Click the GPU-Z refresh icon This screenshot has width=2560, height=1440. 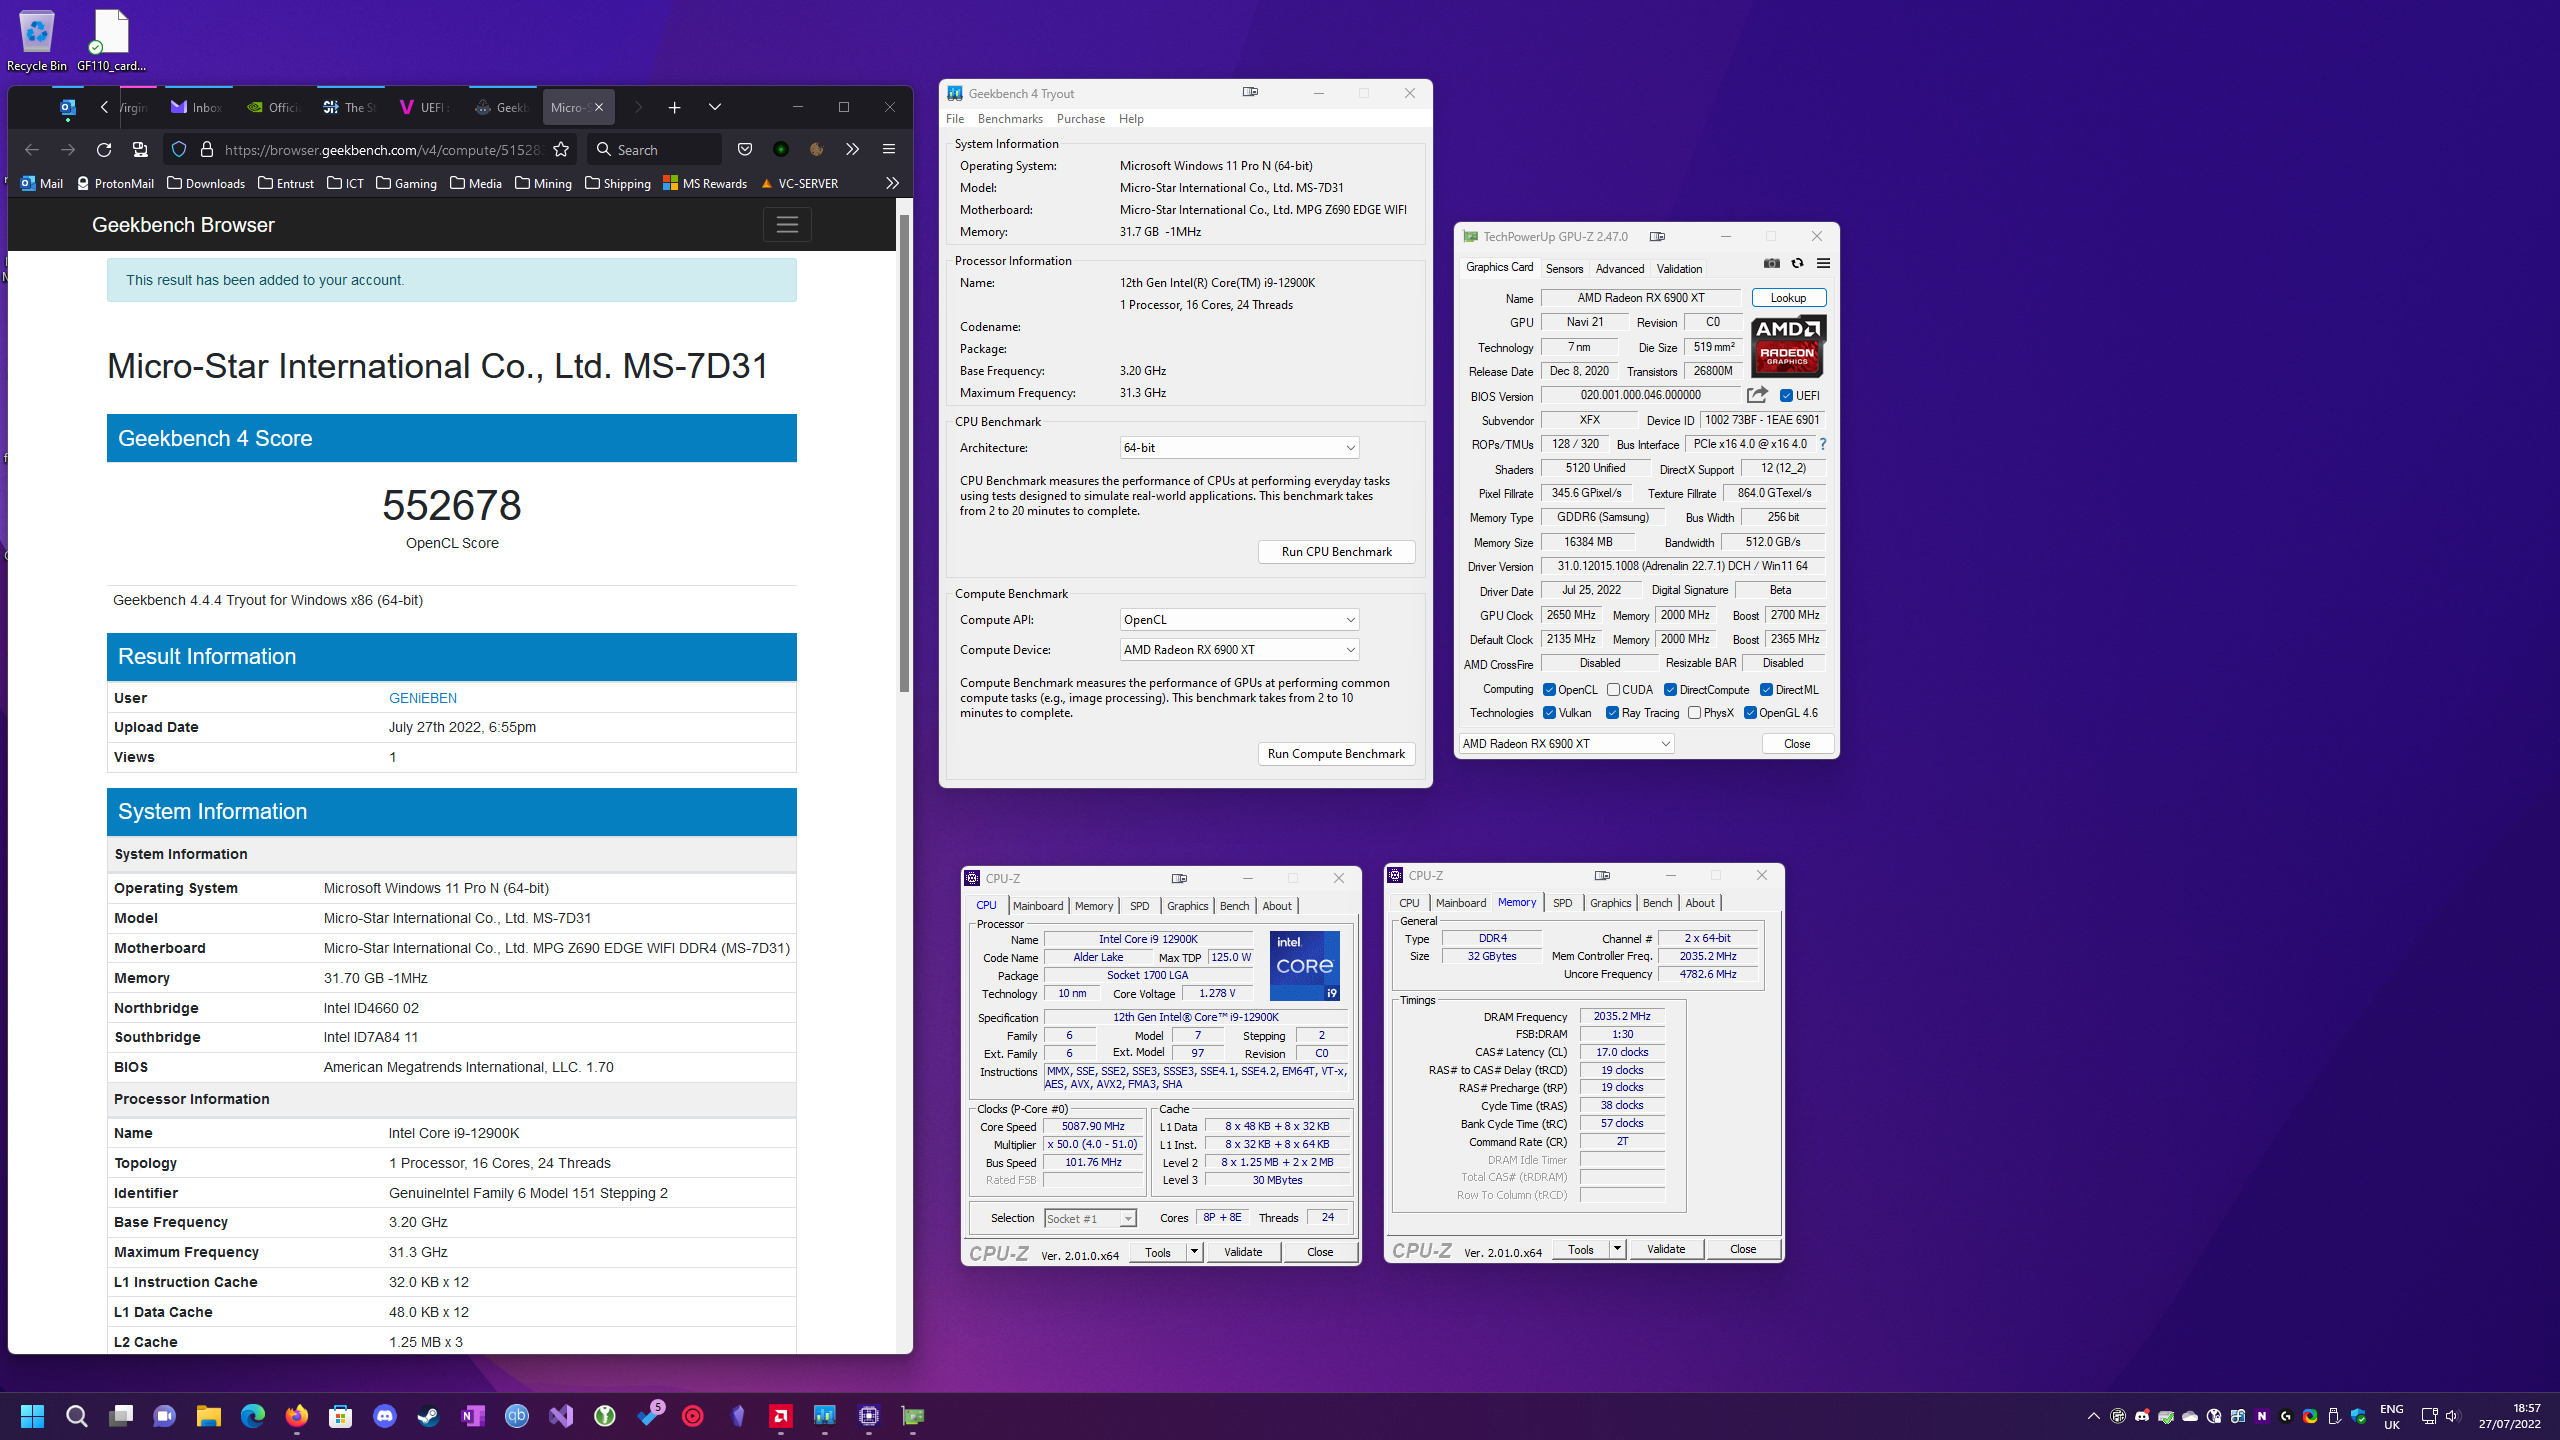1797,264
